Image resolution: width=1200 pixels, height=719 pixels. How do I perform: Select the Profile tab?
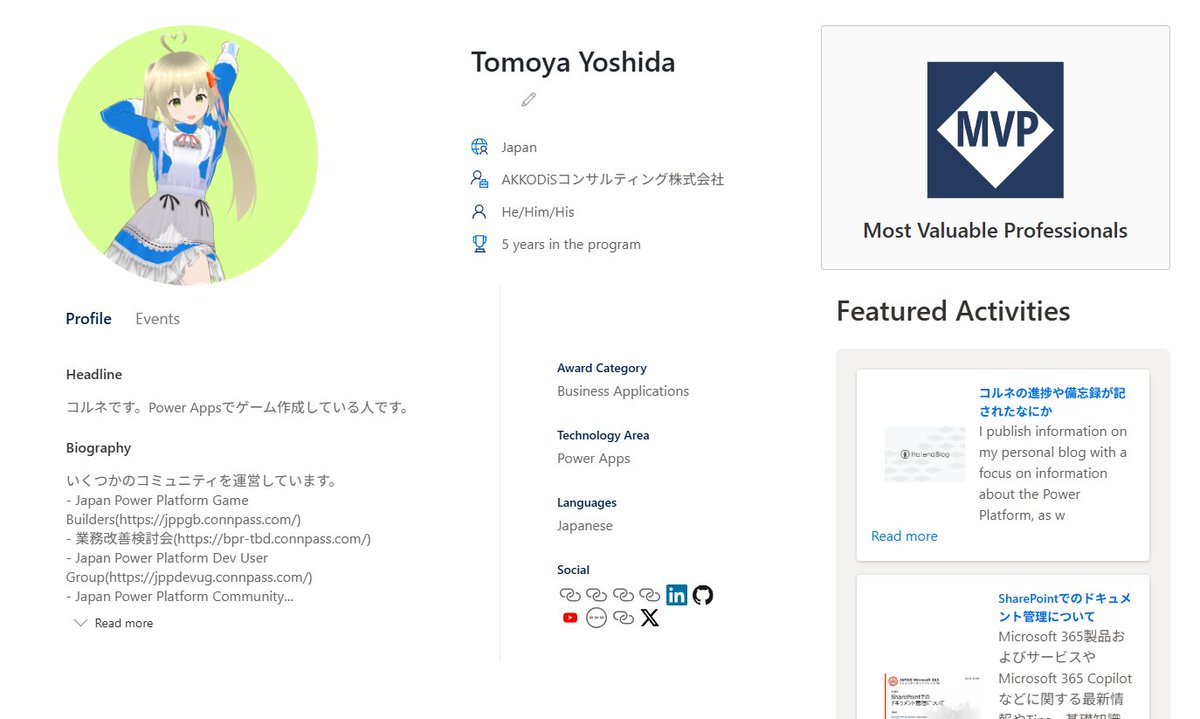coord(88,319)
